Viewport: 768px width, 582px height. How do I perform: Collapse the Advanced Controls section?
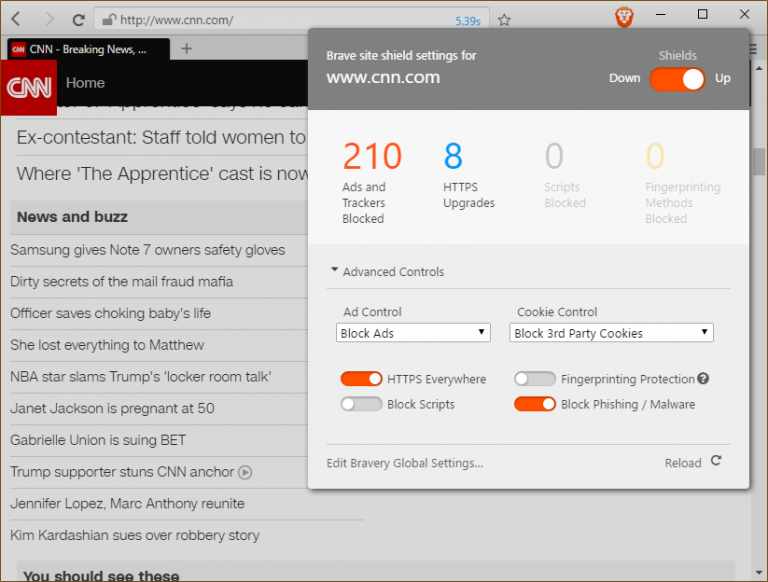pyautogui.click(x=387, y=271)
